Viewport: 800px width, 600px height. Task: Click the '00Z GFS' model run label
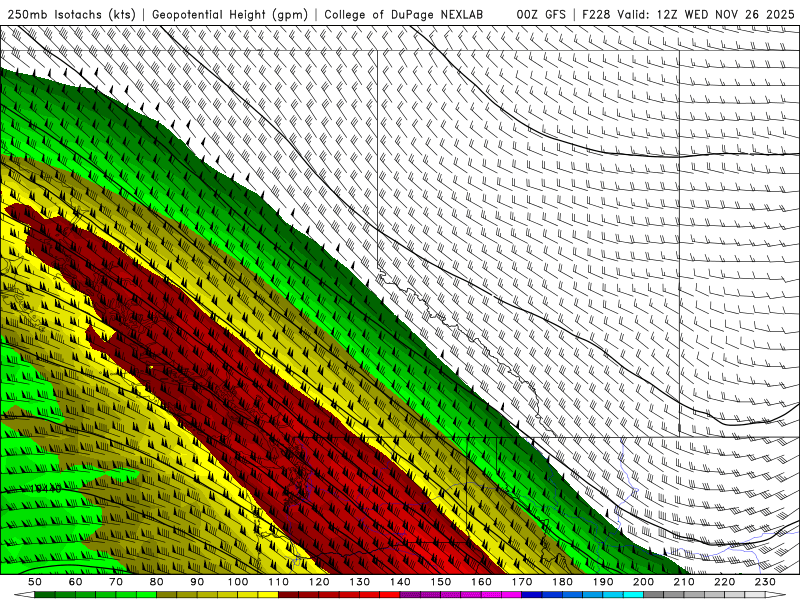(x=541, y=15)
